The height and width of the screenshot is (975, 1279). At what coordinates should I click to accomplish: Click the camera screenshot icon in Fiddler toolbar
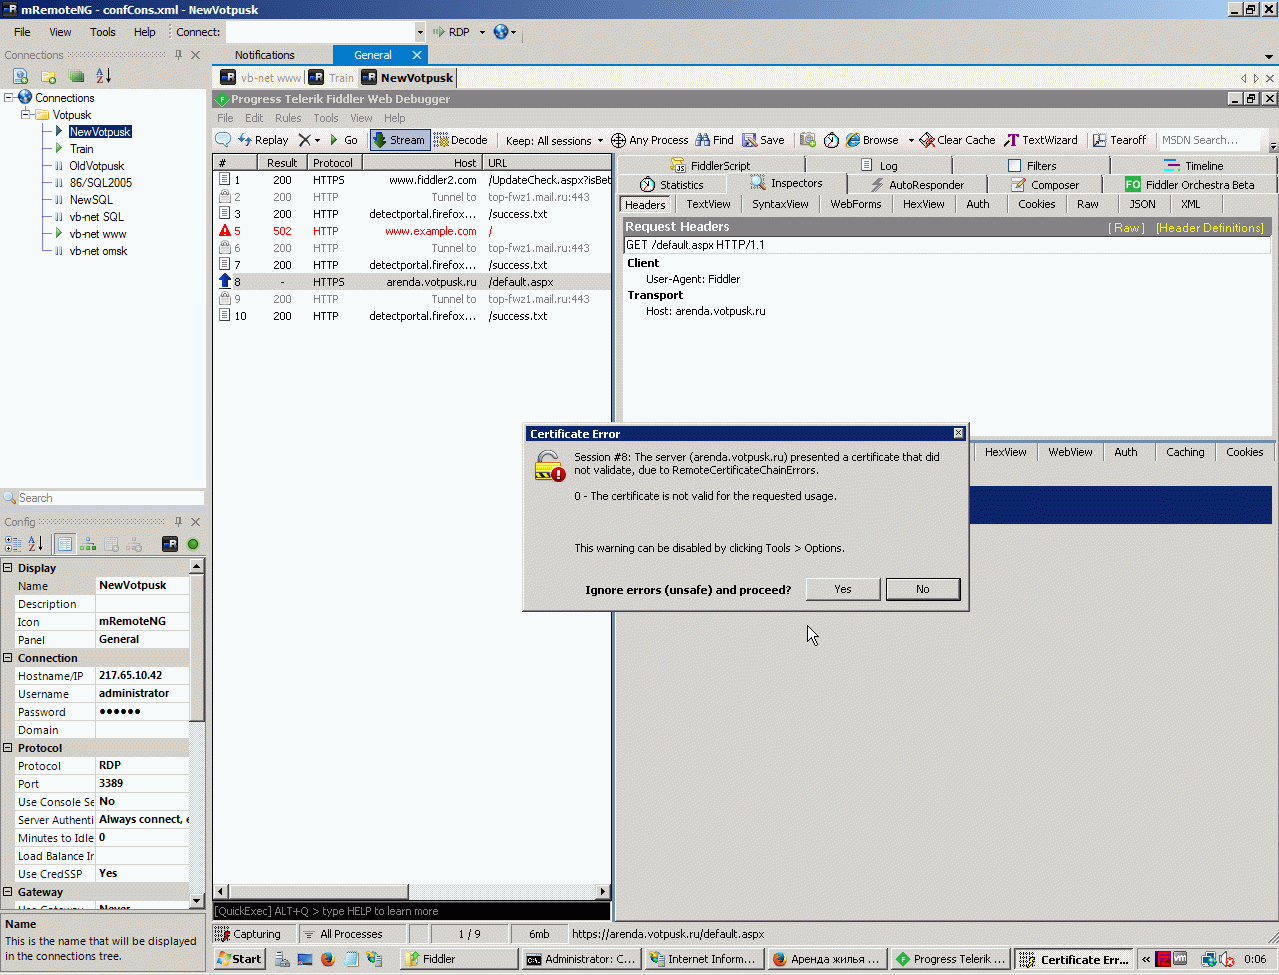click(x=808, y=140)
